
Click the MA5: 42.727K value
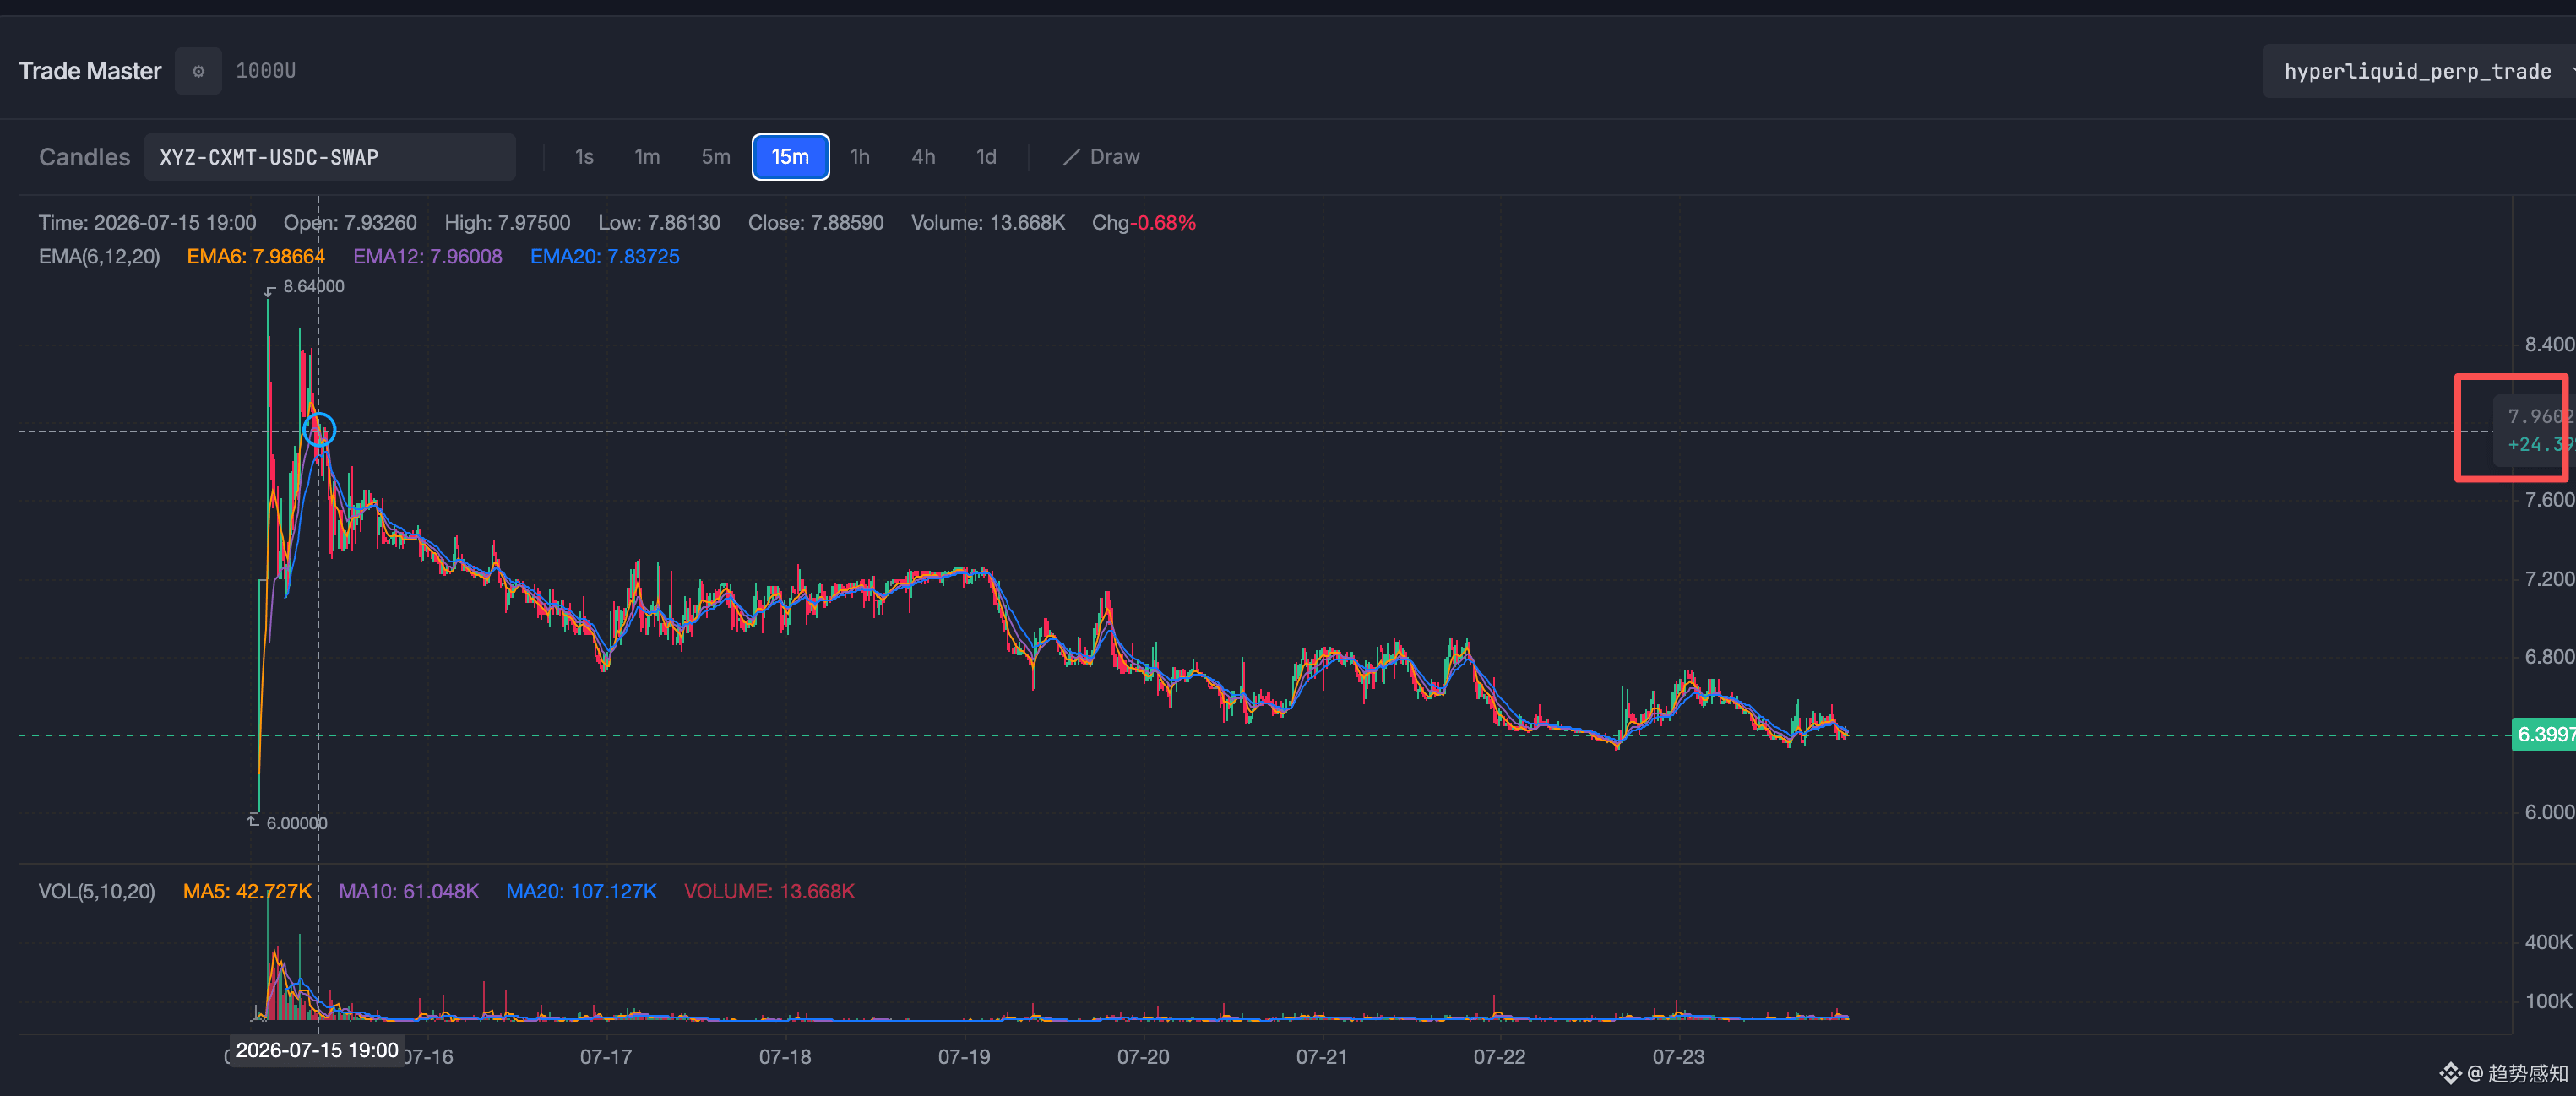click(x=247, y=891)
